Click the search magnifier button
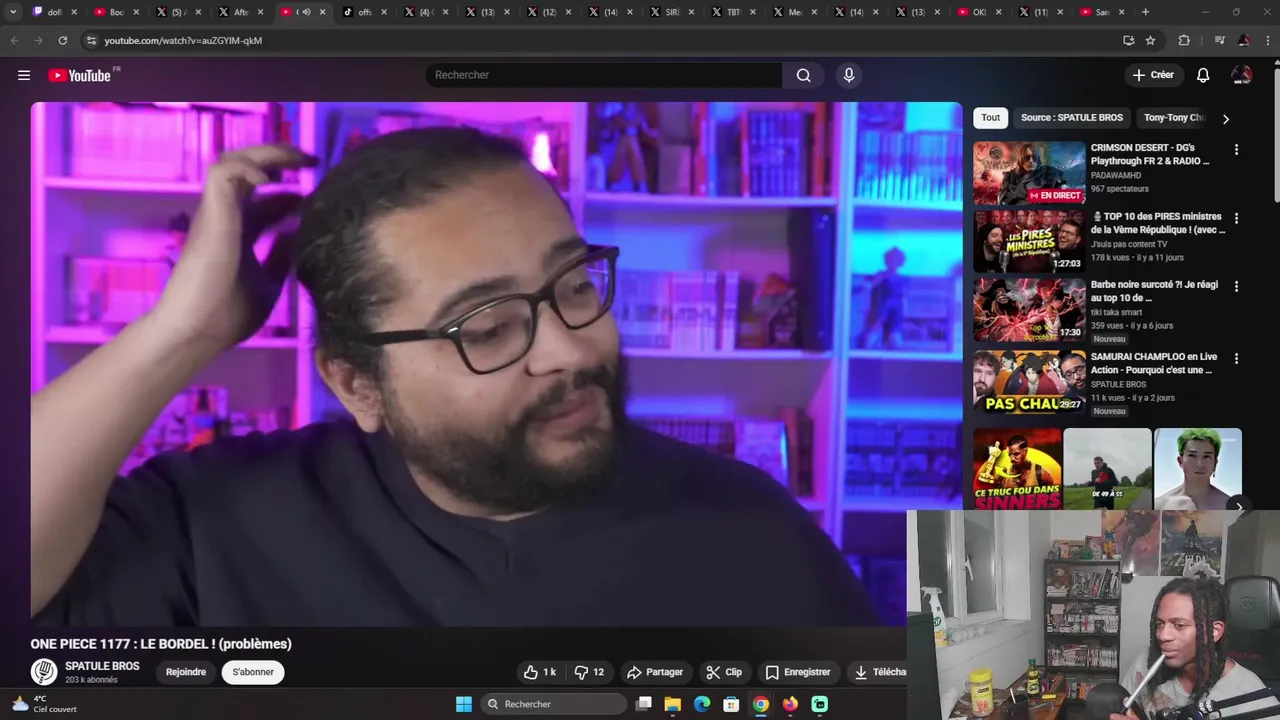1280x720 pixels. (x=804, y=75)
